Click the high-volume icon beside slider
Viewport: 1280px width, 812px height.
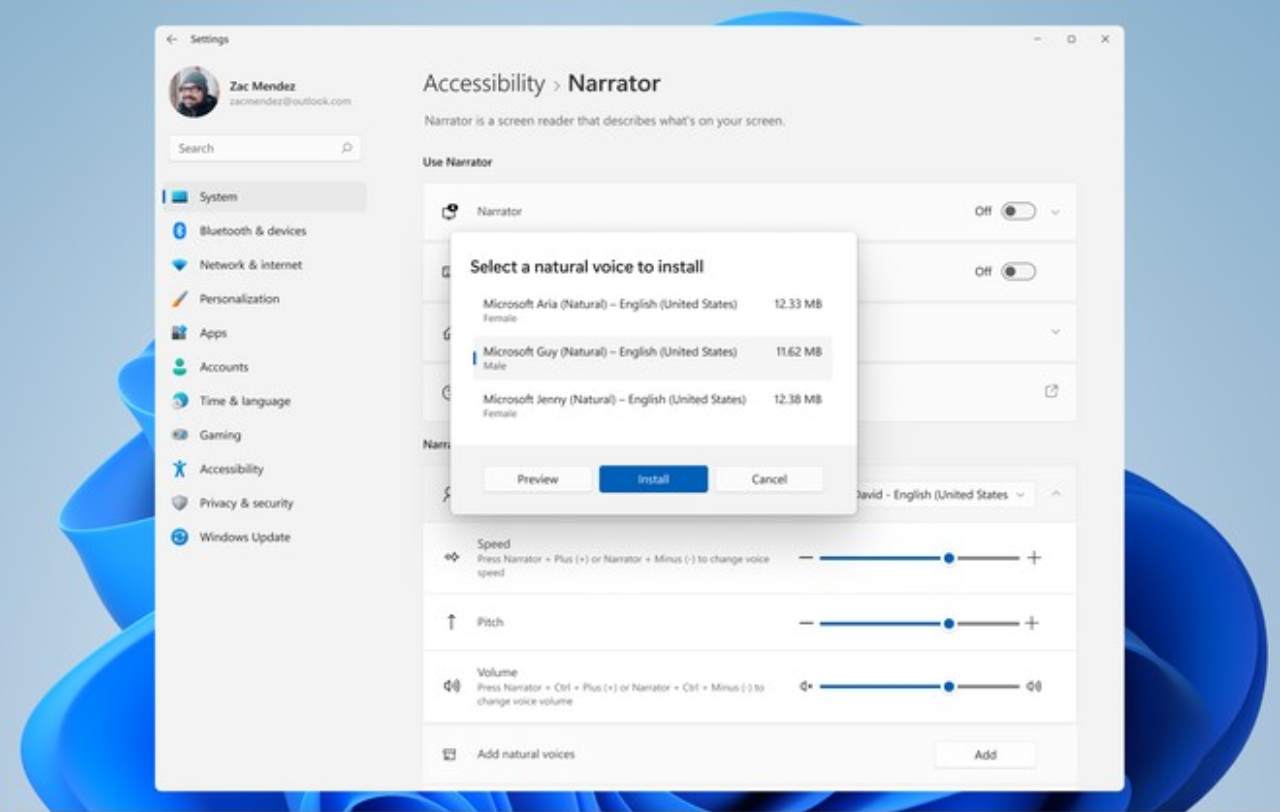click(1034, 687)
